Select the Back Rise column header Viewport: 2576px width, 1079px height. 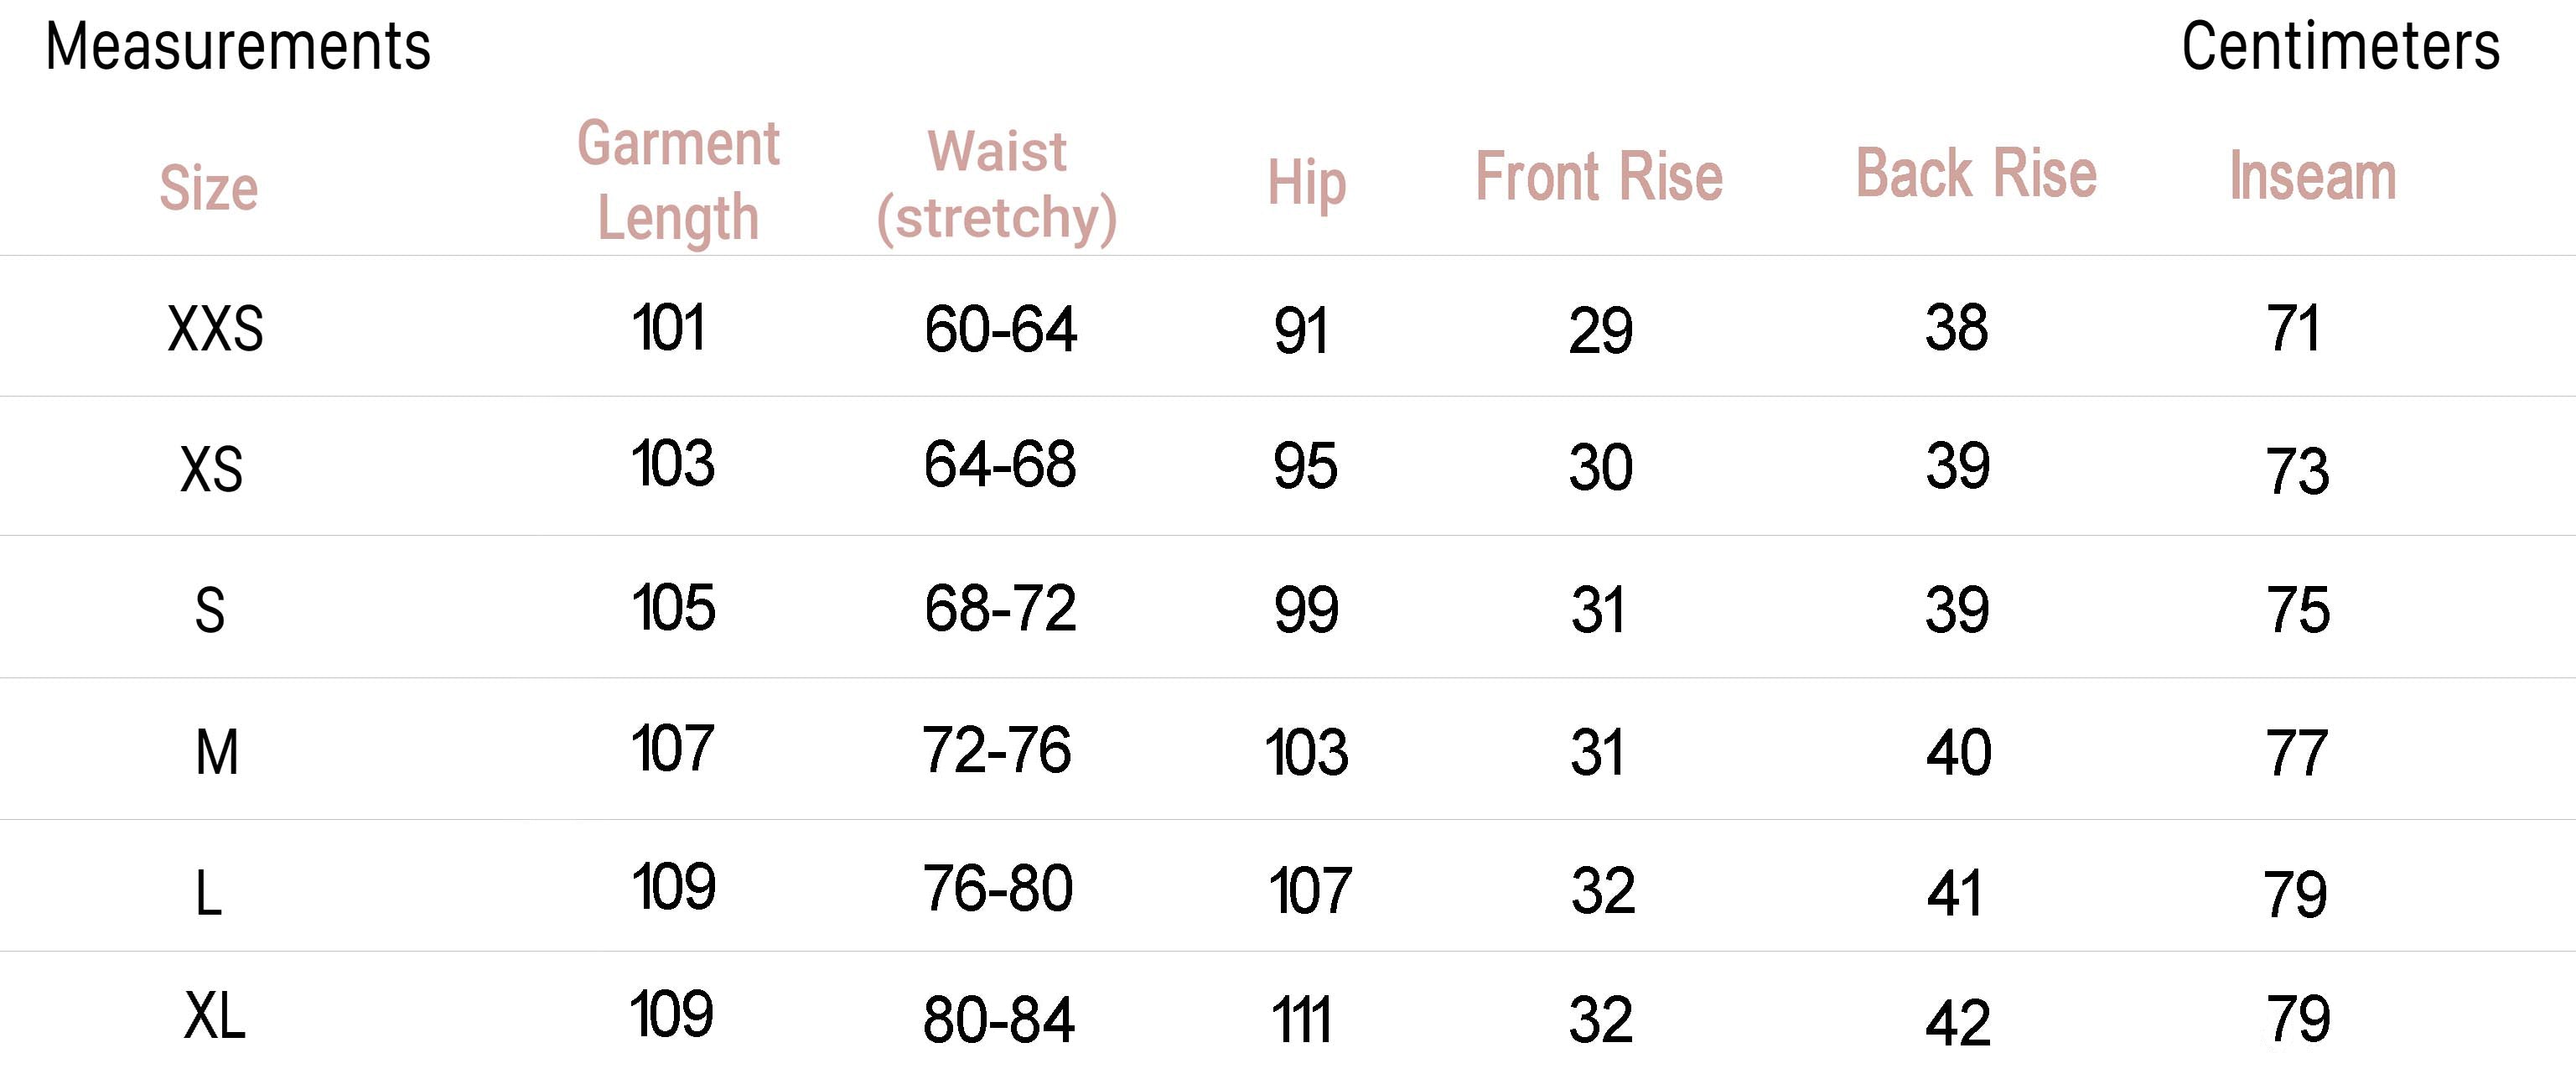pyautogui.click(x=1976, y=173)
